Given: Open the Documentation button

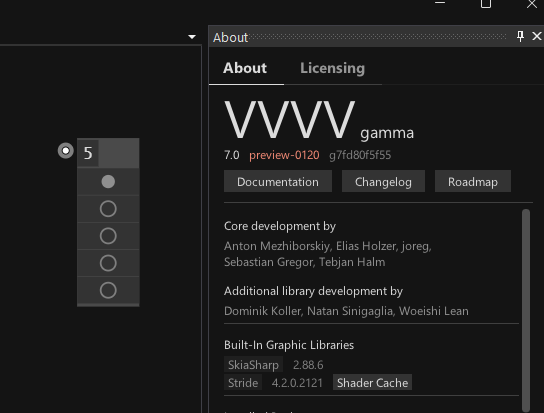Looking at the screenshot, I should (x=278, y=182).
